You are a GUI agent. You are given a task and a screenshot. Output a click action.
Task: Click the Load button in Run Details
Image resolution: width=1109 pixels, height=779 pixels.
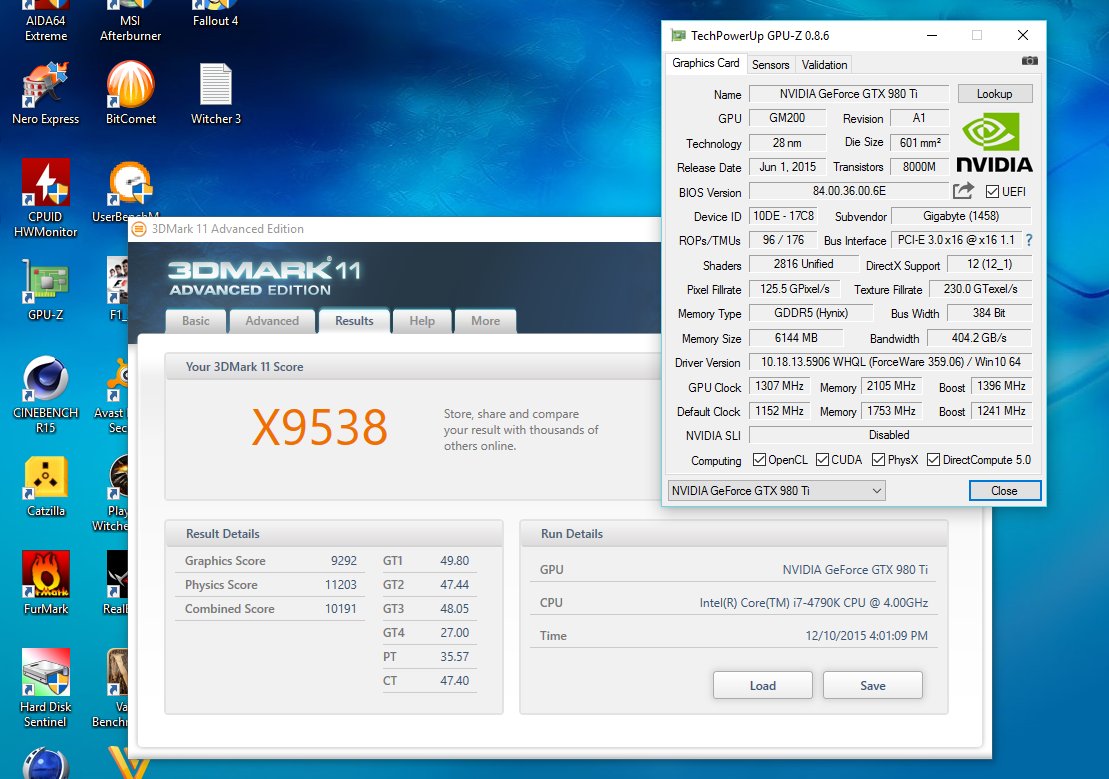click(x=762, y=685)
